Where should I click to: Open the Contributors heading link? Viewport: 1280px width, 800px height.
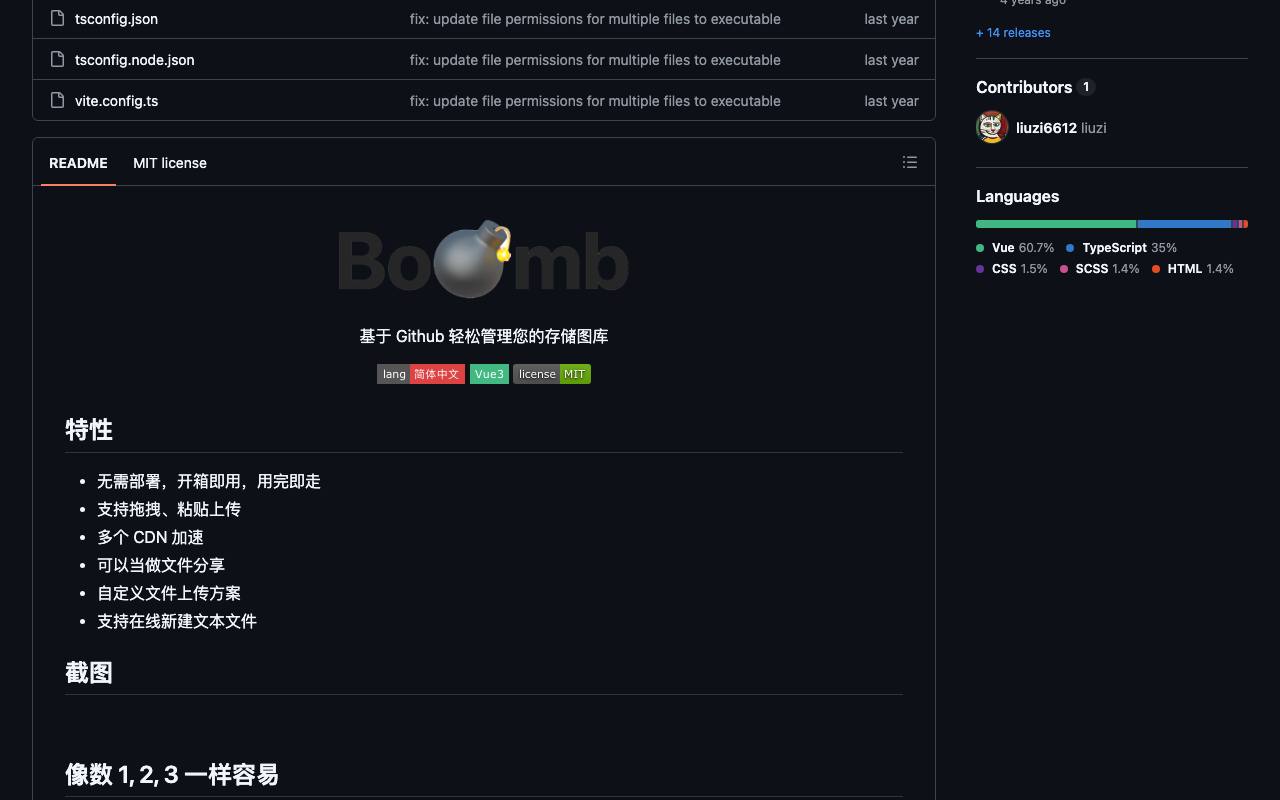[1024, 87]
